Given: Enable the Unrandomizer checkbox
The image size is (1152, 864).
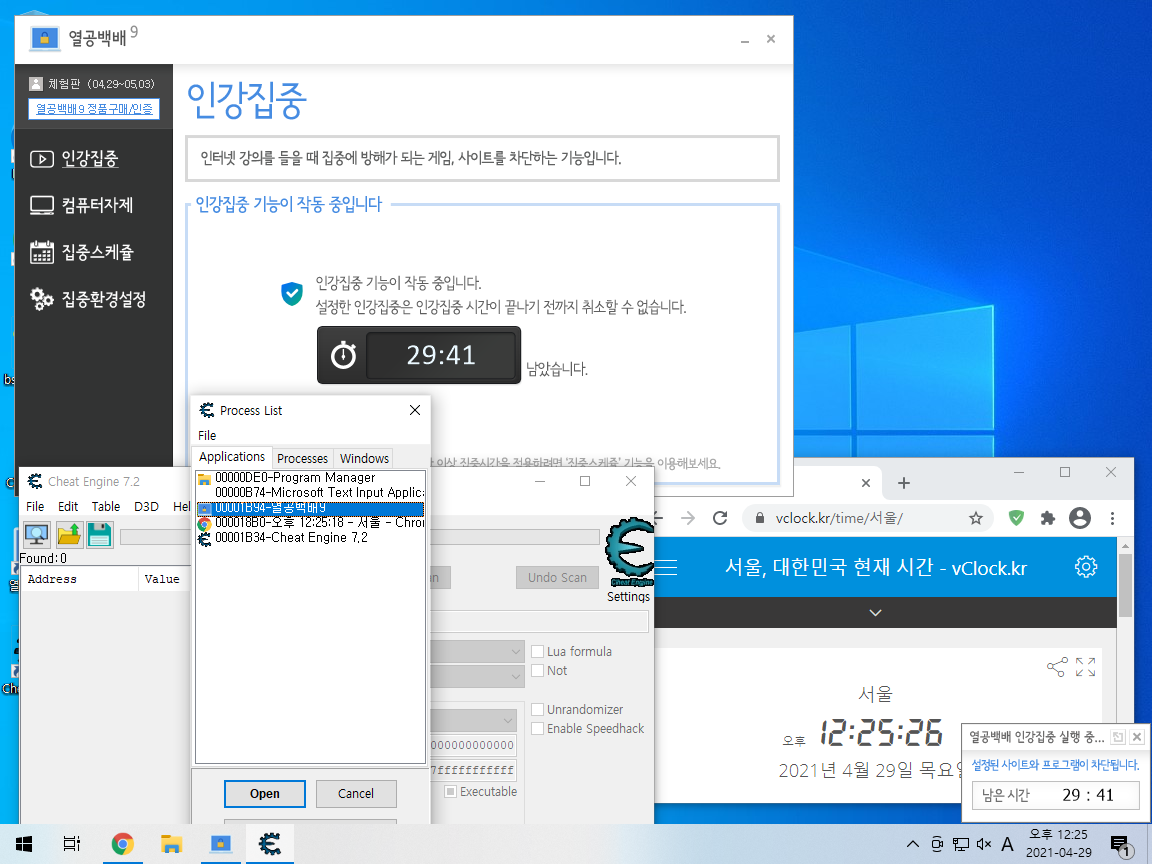Looking at the screenshot, I should (x=538, y=710).
